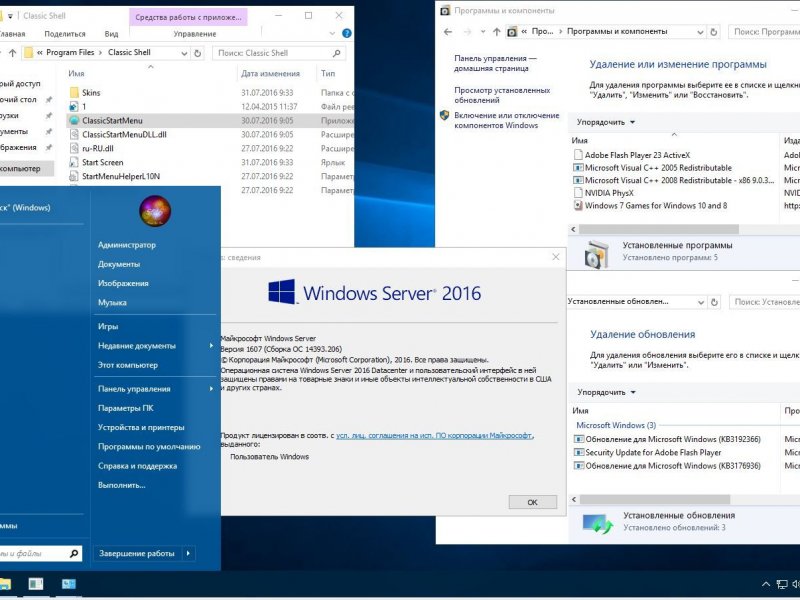Select the Start Screen shortcut icon
Screen dimensions: 800x600
[74, 162]
